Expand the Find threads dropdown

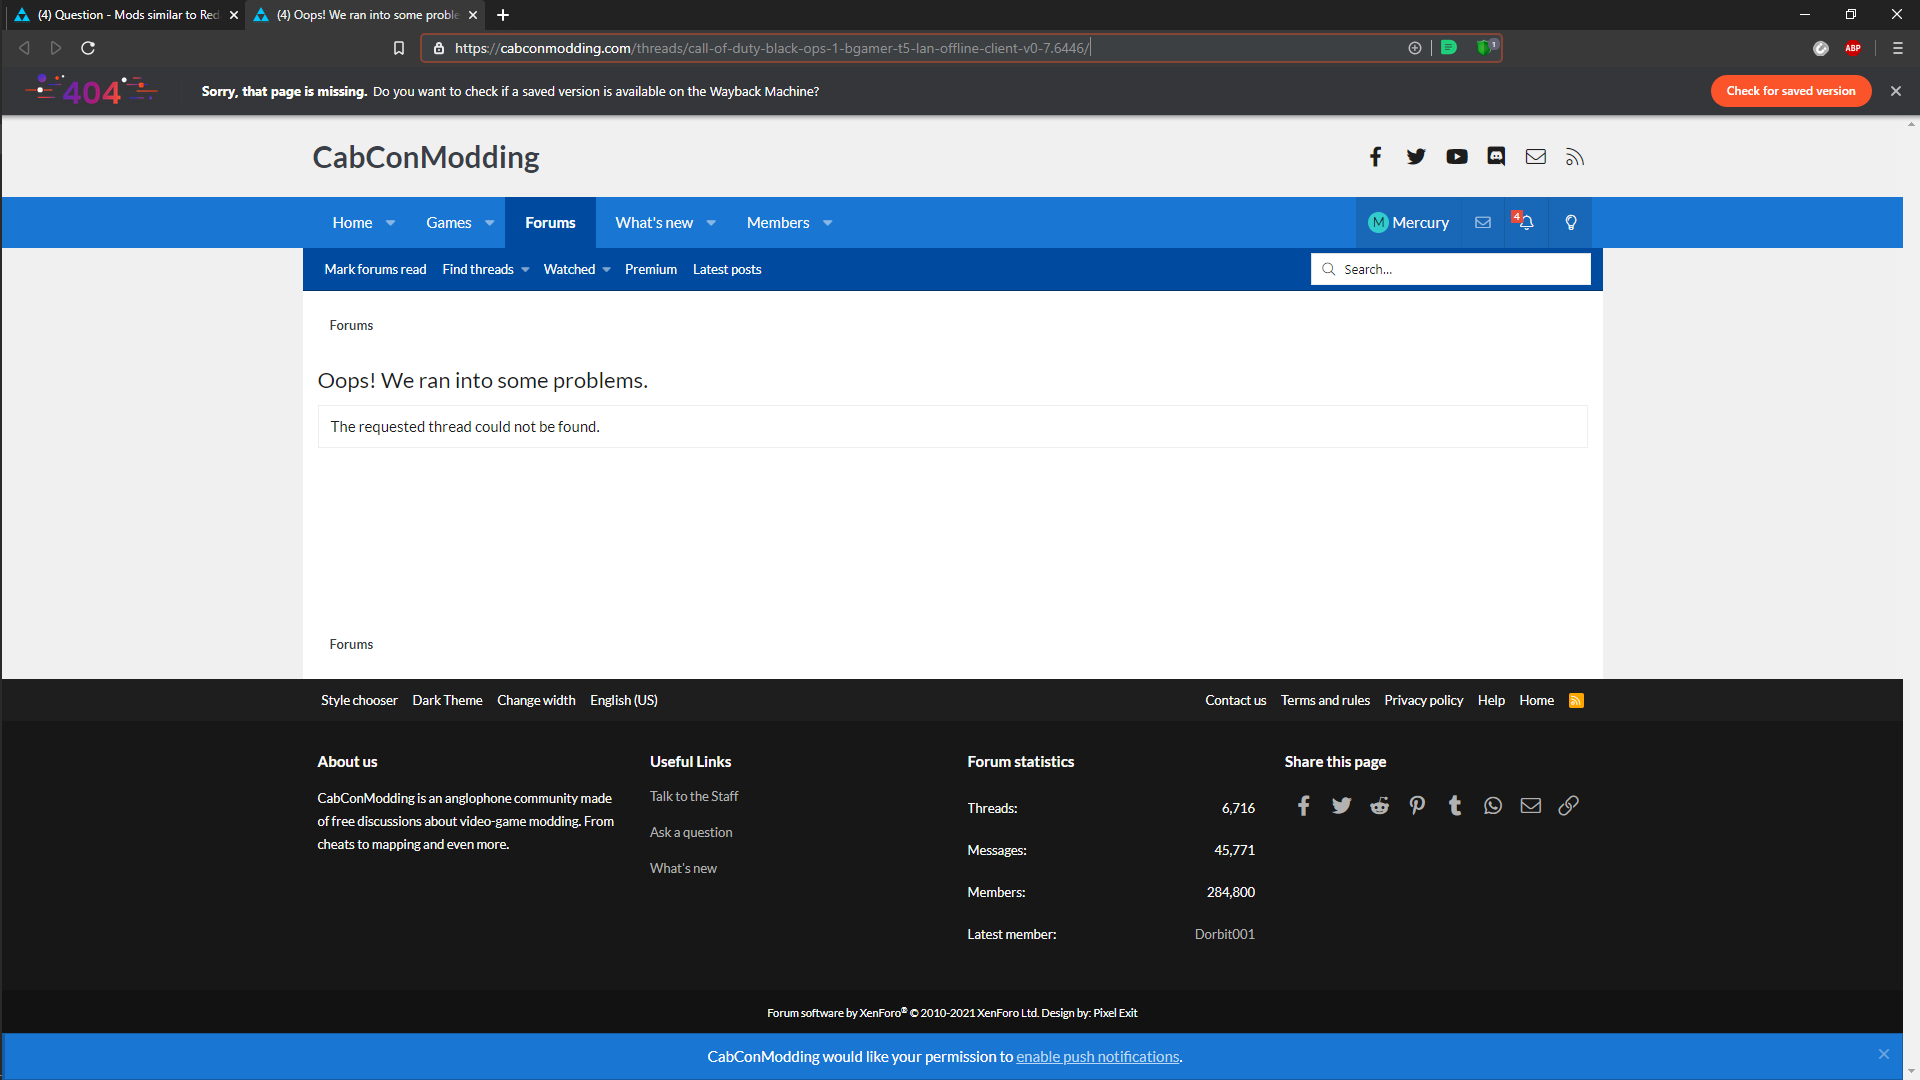525,270
